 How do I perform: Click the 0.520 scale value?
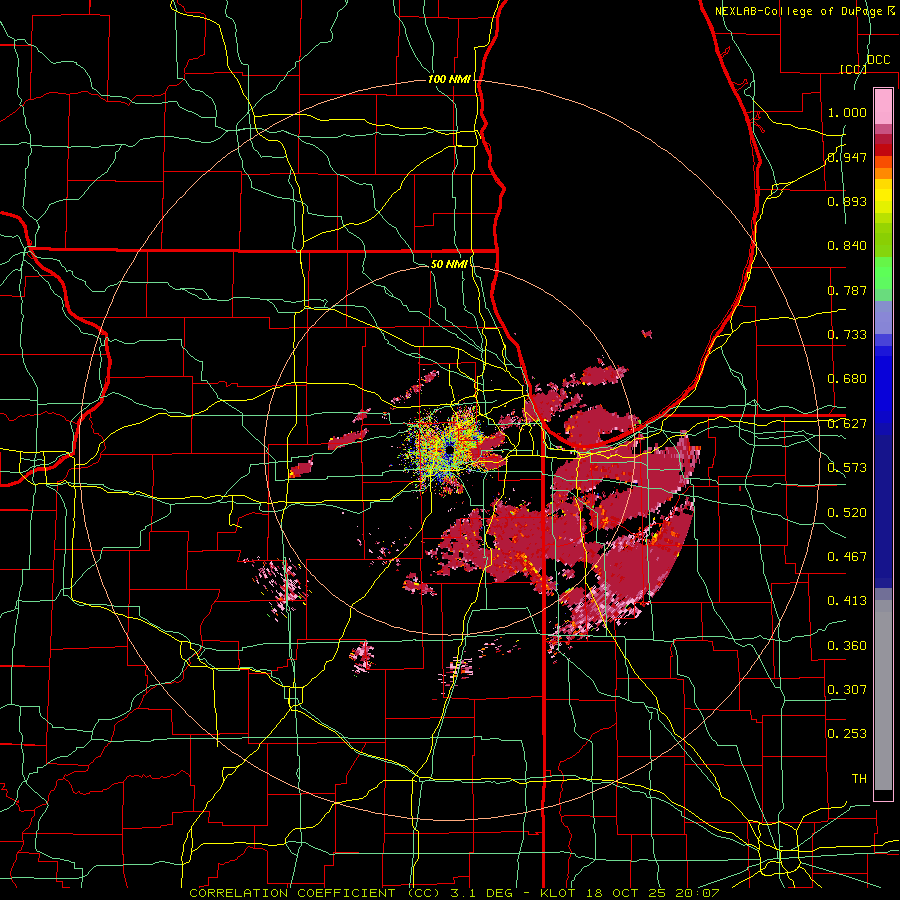click(847, 513)
